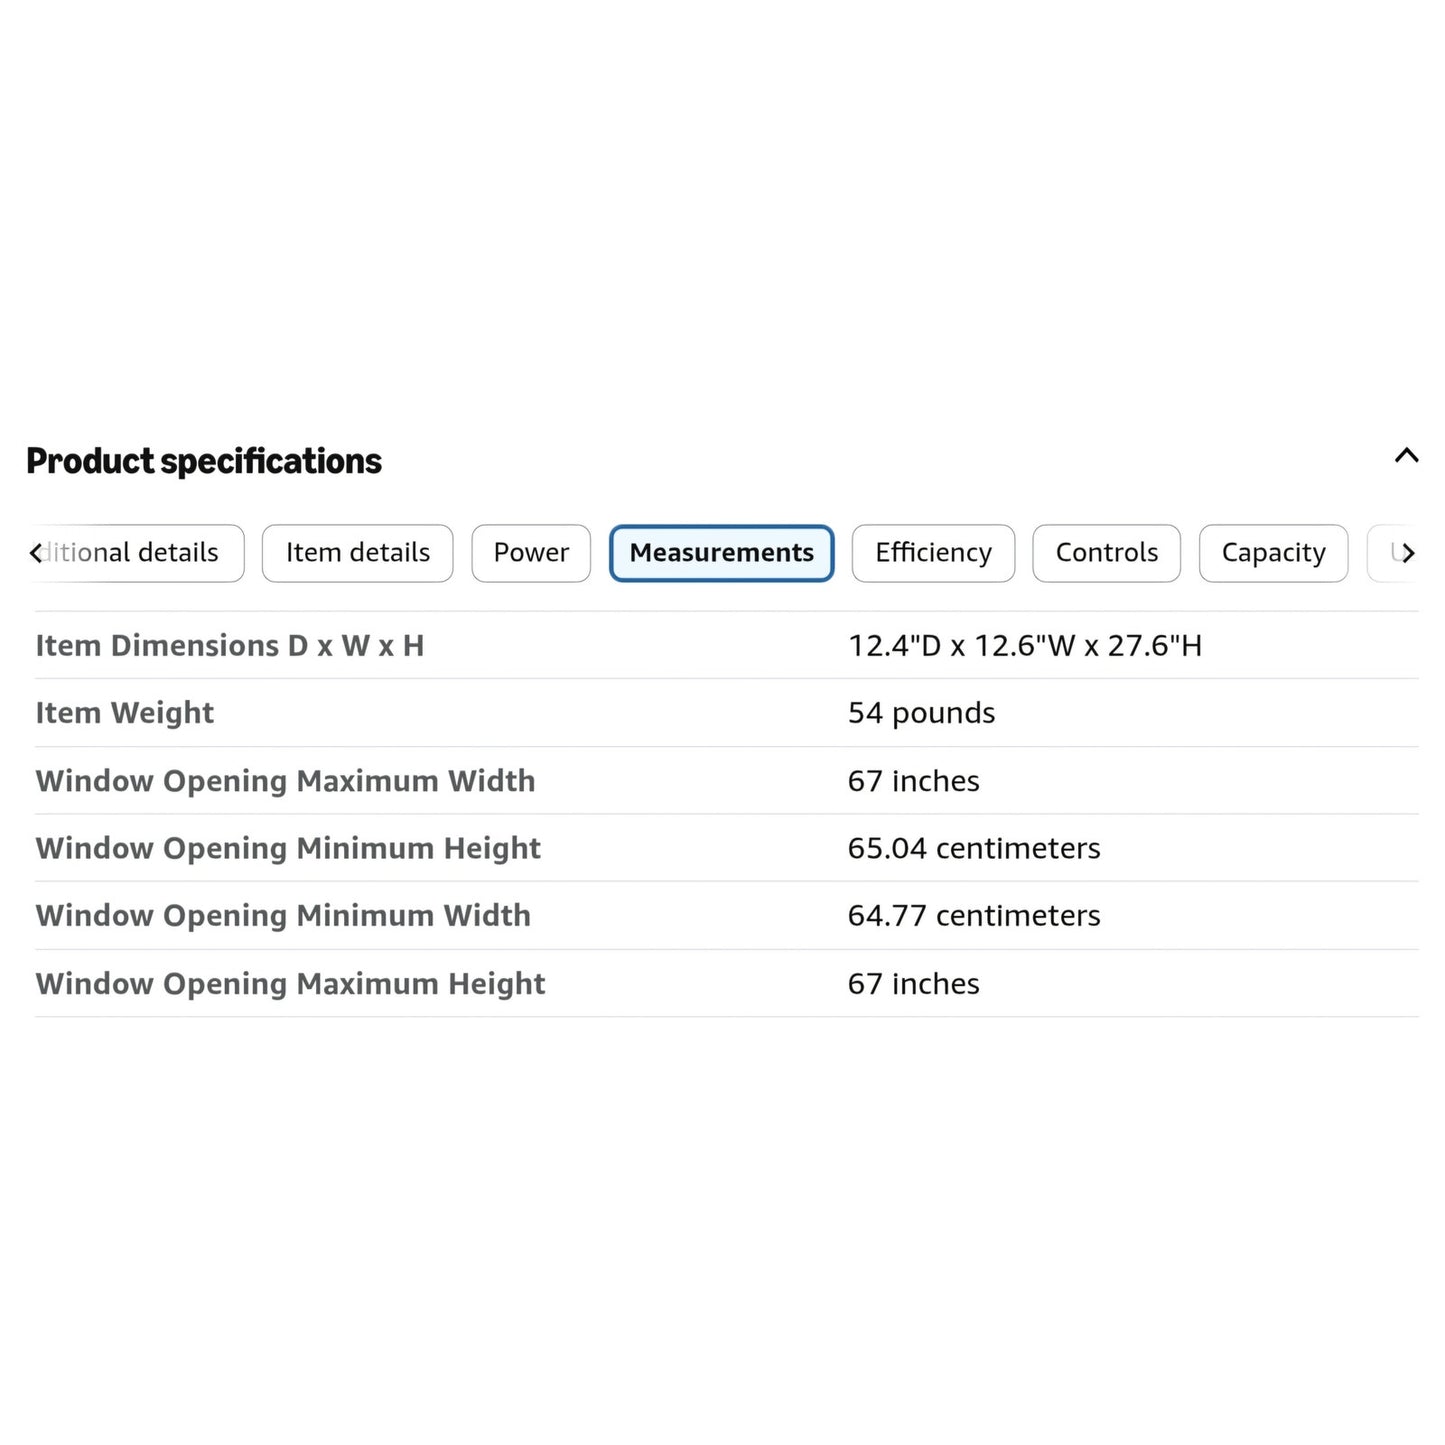Click the right arrow to show more tabs

[x=1408, y=553]
